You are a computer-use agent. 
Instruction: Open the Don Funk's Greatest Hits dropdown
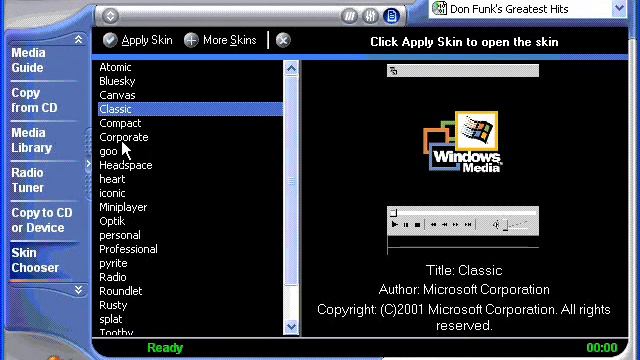[619, 8]
